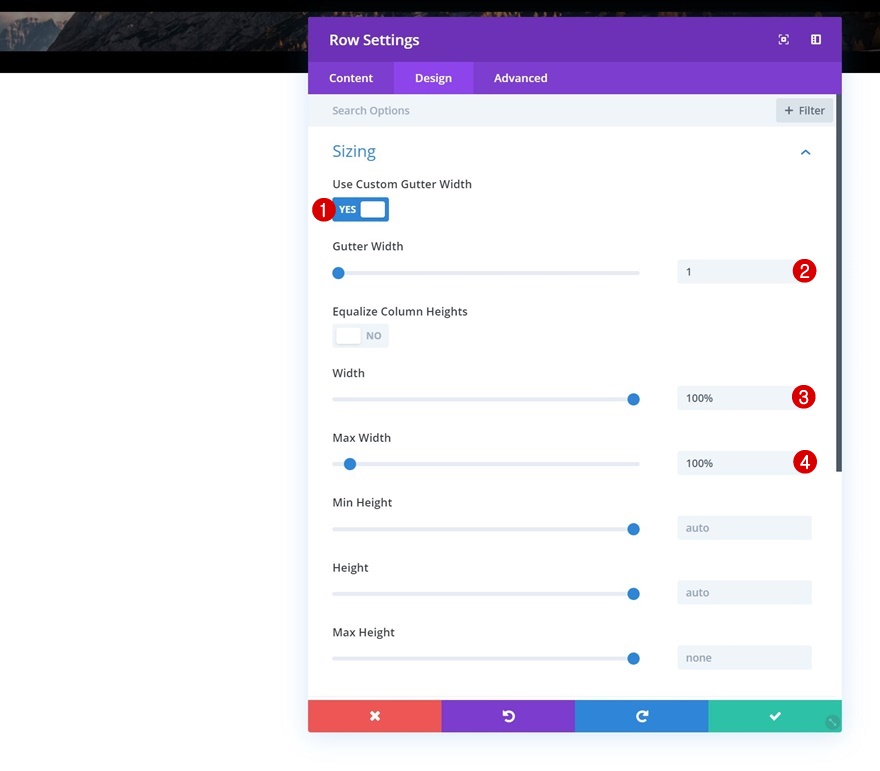This screenshot has height=771, width=880.
Task: Enable the Equalize Column Heights toggle
Action: pos(360,336)
